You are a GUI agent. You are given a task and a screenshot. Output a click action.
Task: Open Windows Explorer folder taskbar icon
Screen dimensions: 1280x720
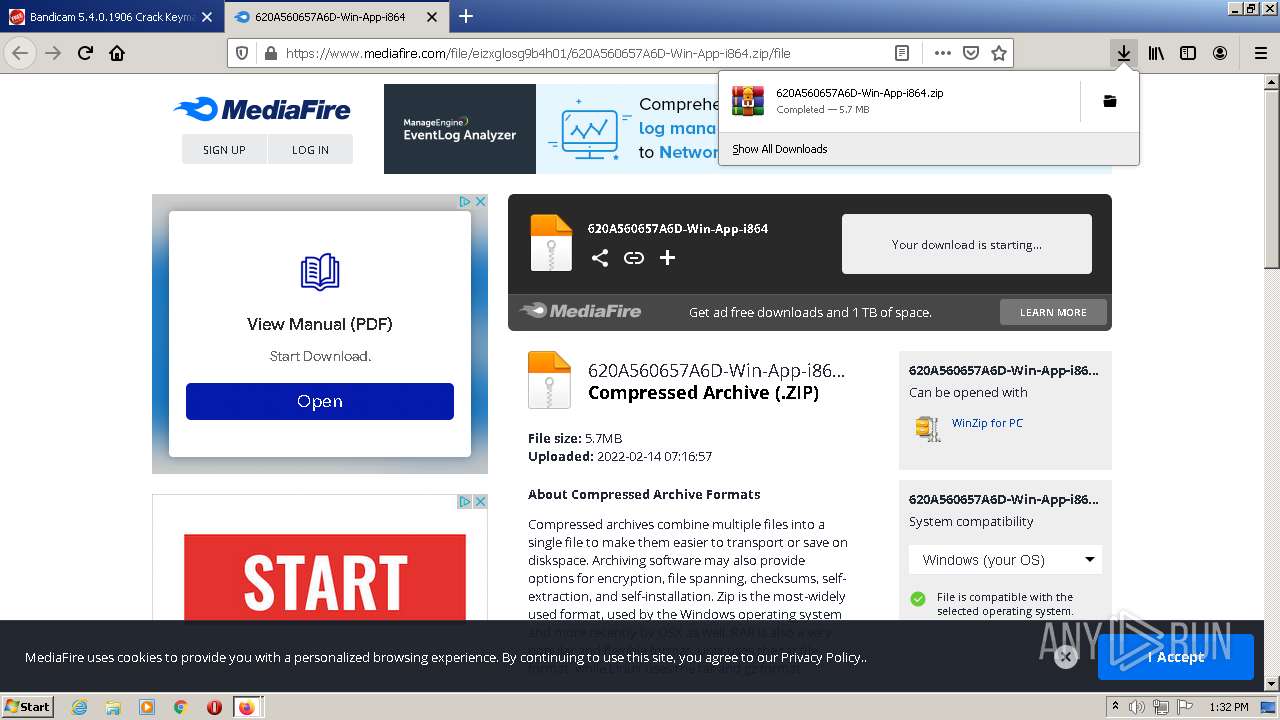pos(113,707)
